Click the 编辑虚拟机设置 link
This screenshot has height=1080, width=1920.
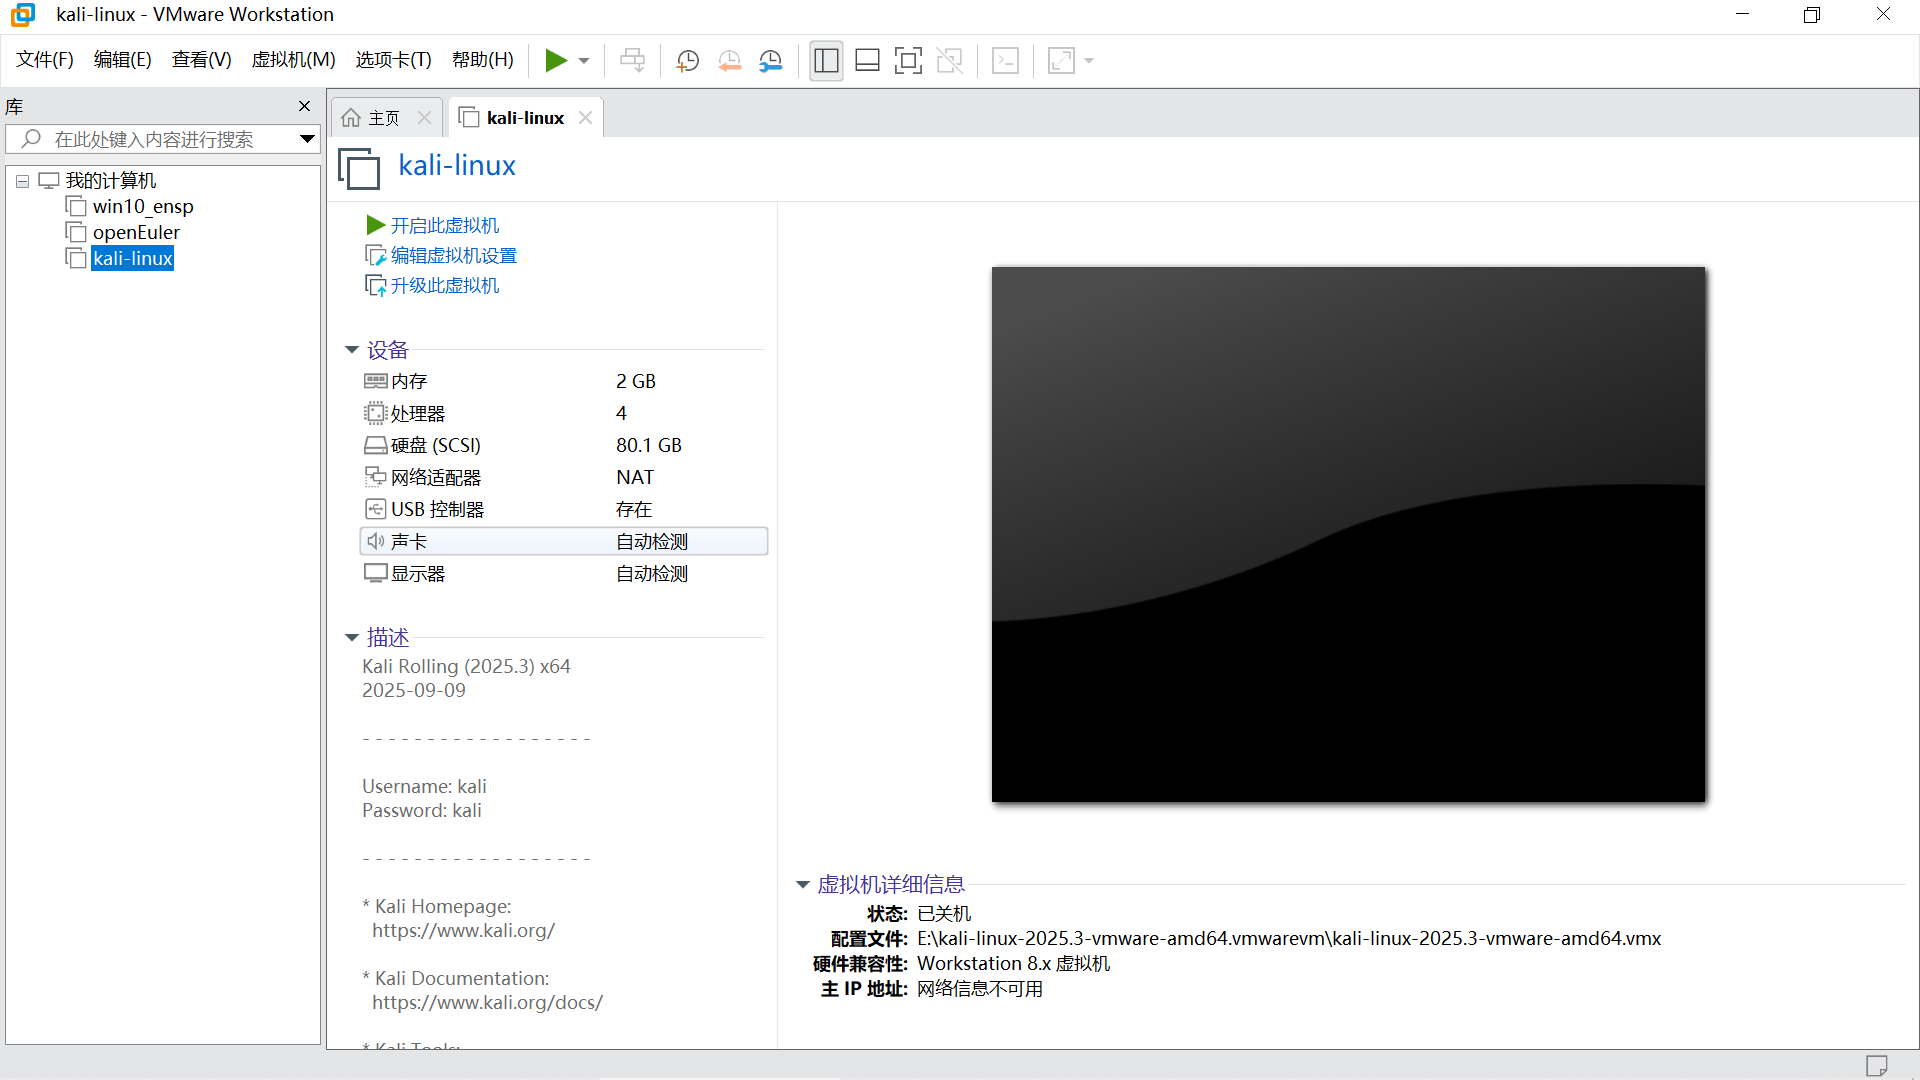click(453, 256)
